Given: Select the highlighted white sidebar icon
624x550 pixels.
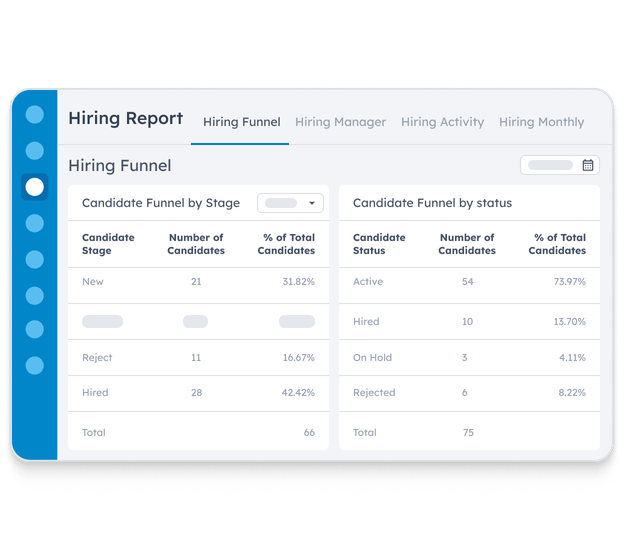Looking at the screenshot, I should point(35,187).
